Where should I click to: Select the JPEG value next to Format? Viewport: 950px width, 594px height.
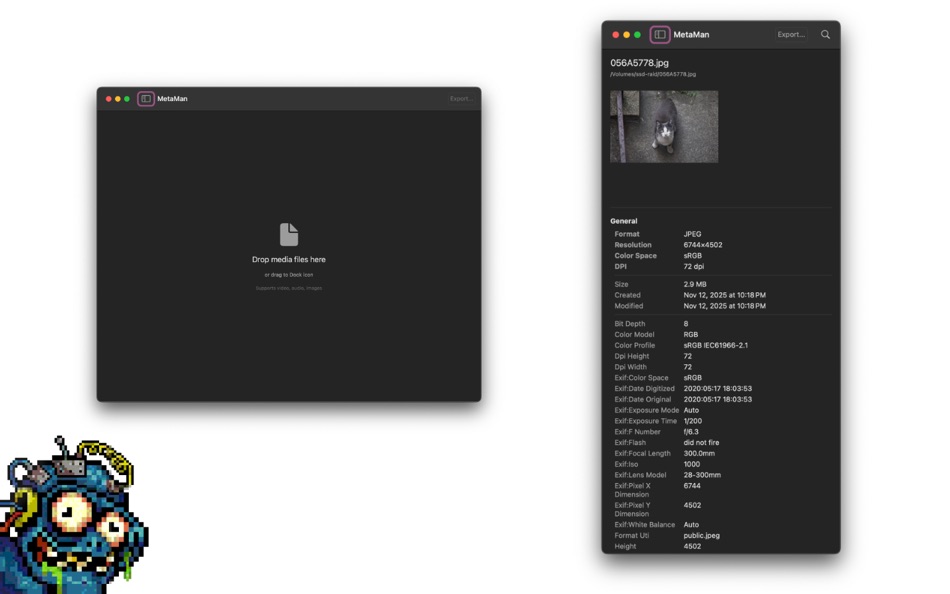692,233
